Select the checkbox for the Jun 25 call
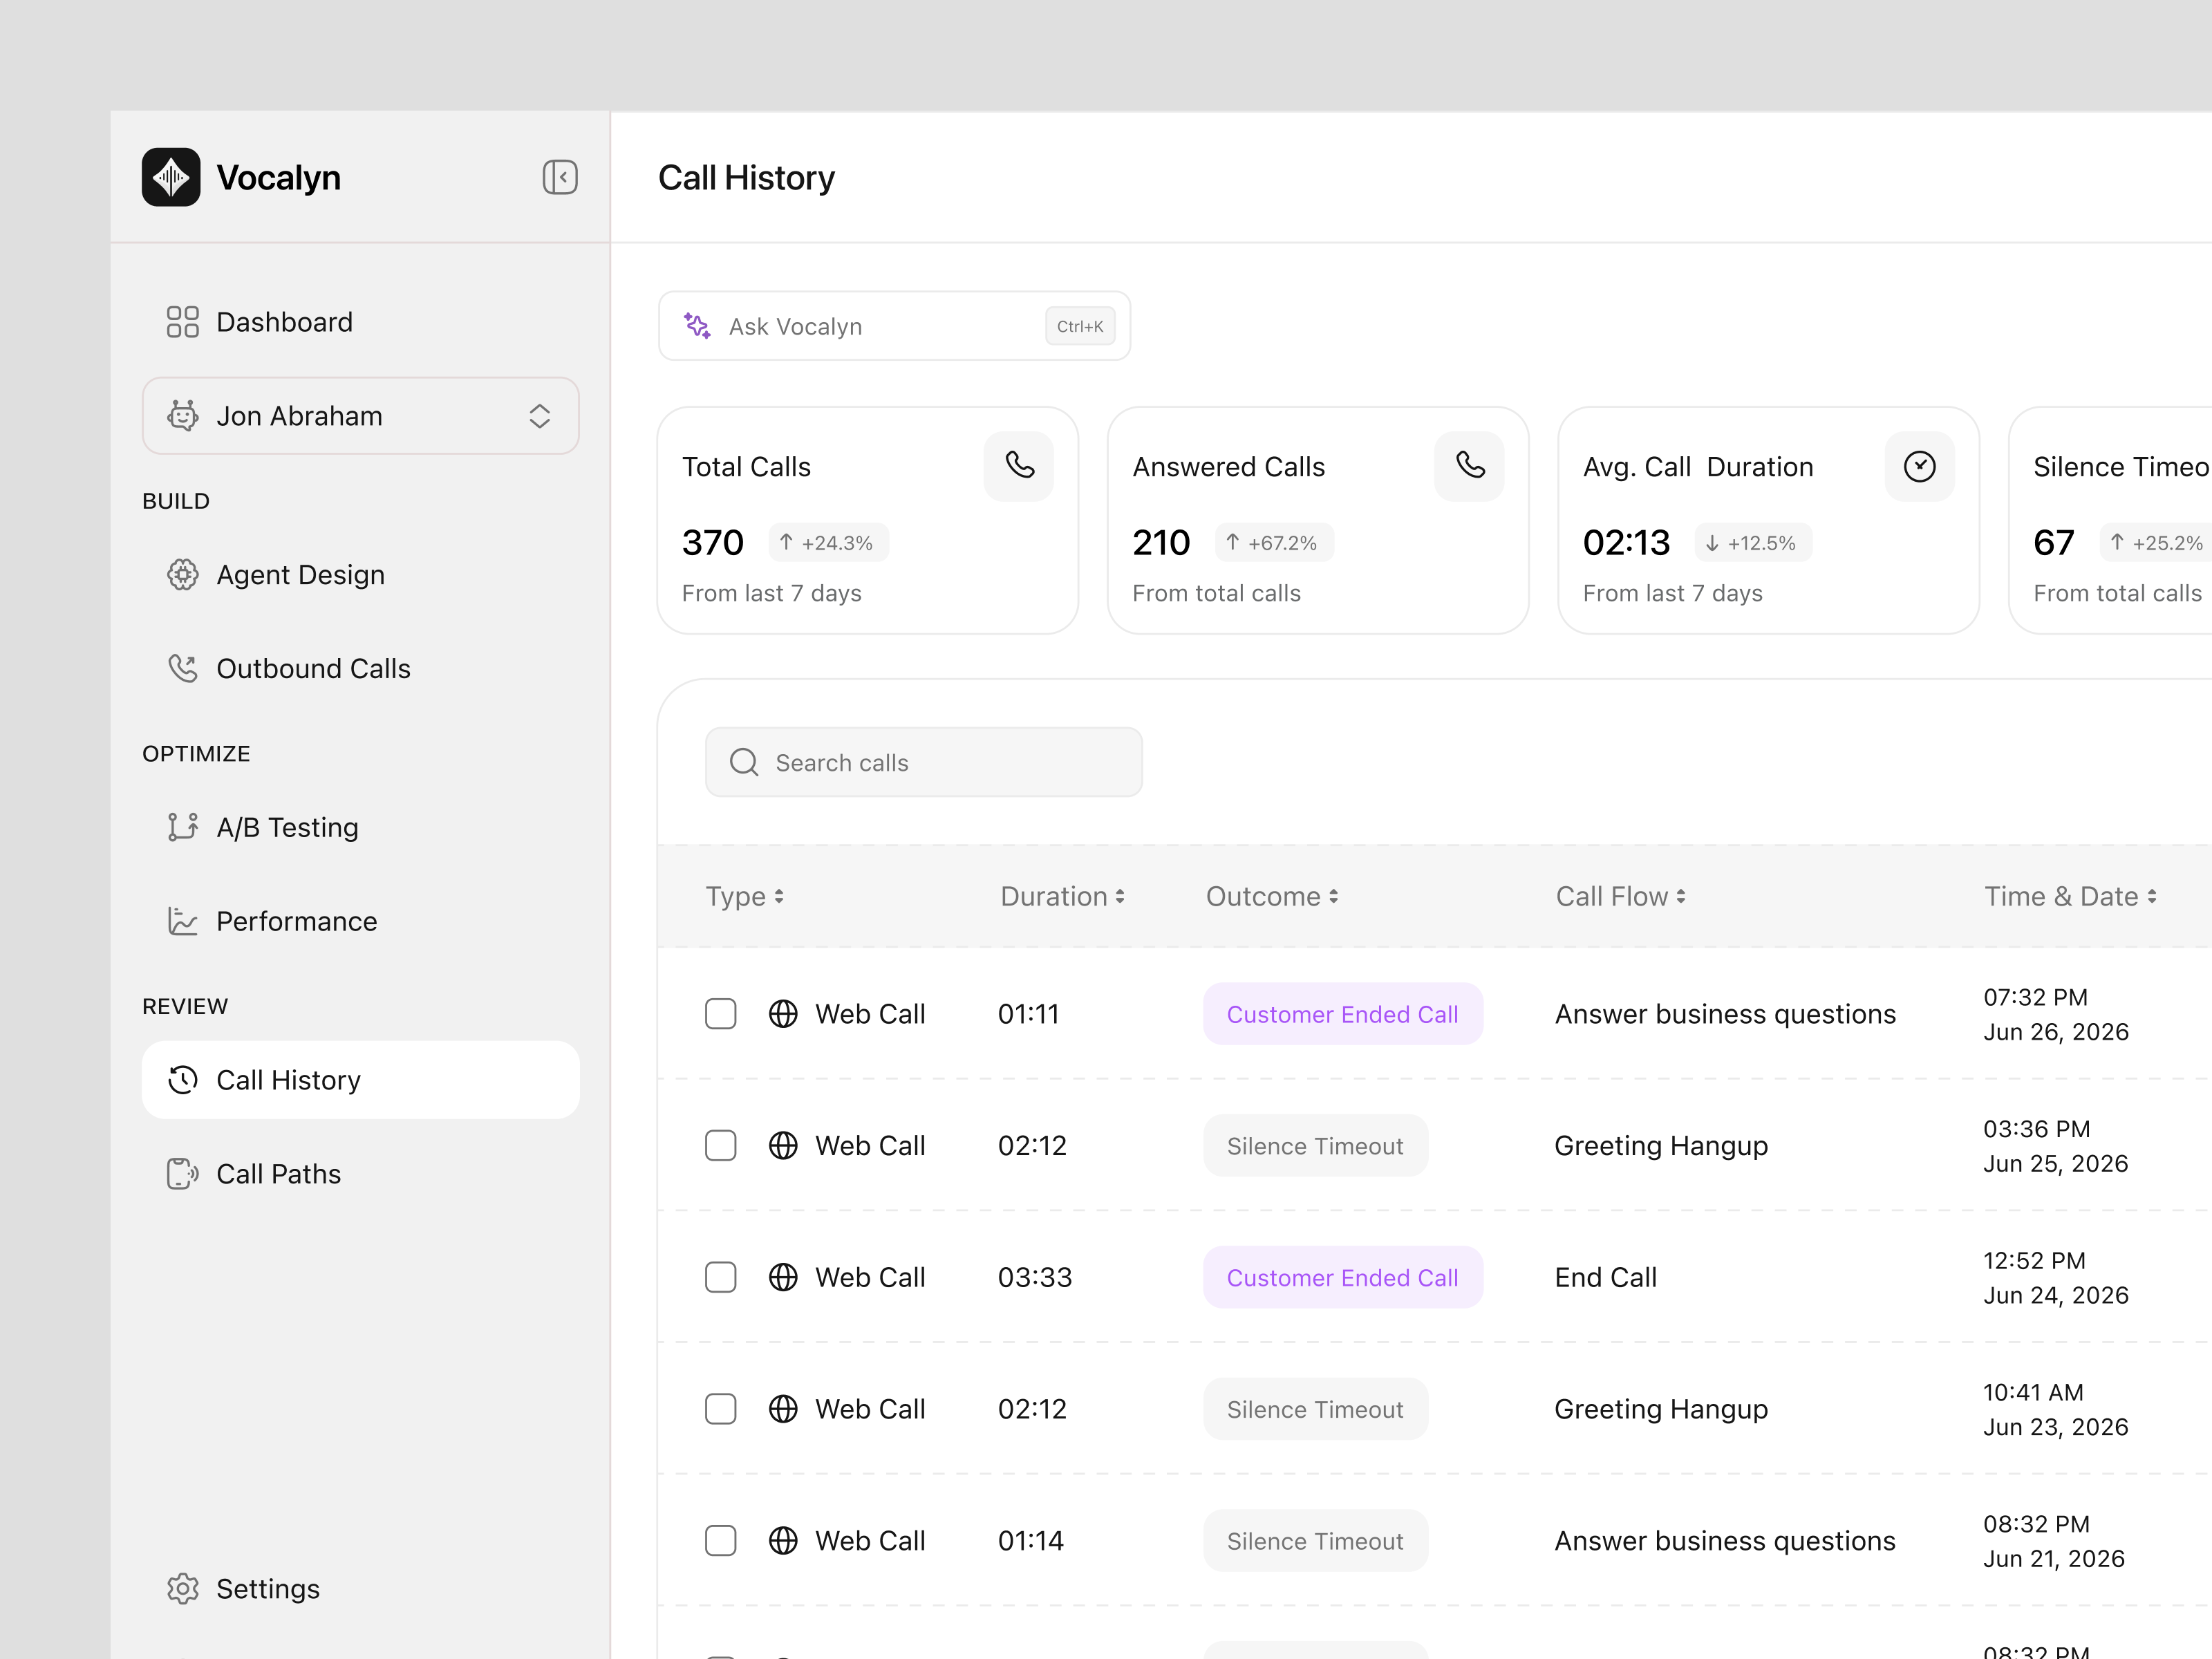Viewport: 2212px width, 1659px height. pyautogui.click(x=721, y=1146)
